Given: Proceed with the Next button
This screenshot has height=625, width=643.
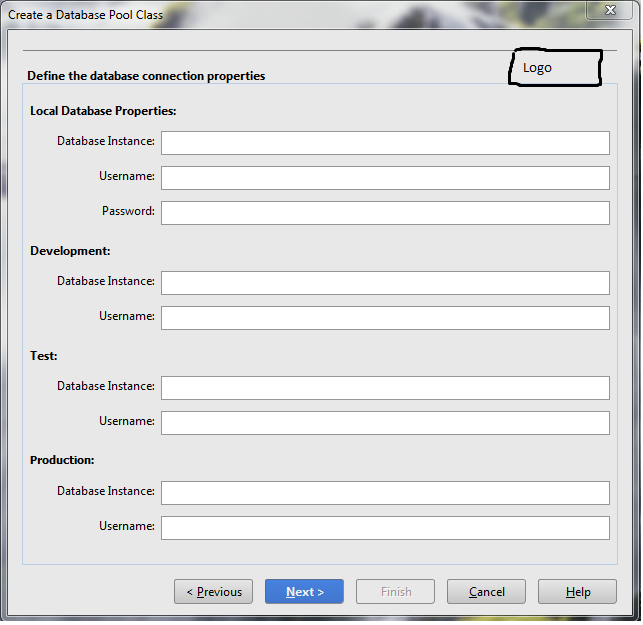Looking at the screenshot, I should coord(304,591).
